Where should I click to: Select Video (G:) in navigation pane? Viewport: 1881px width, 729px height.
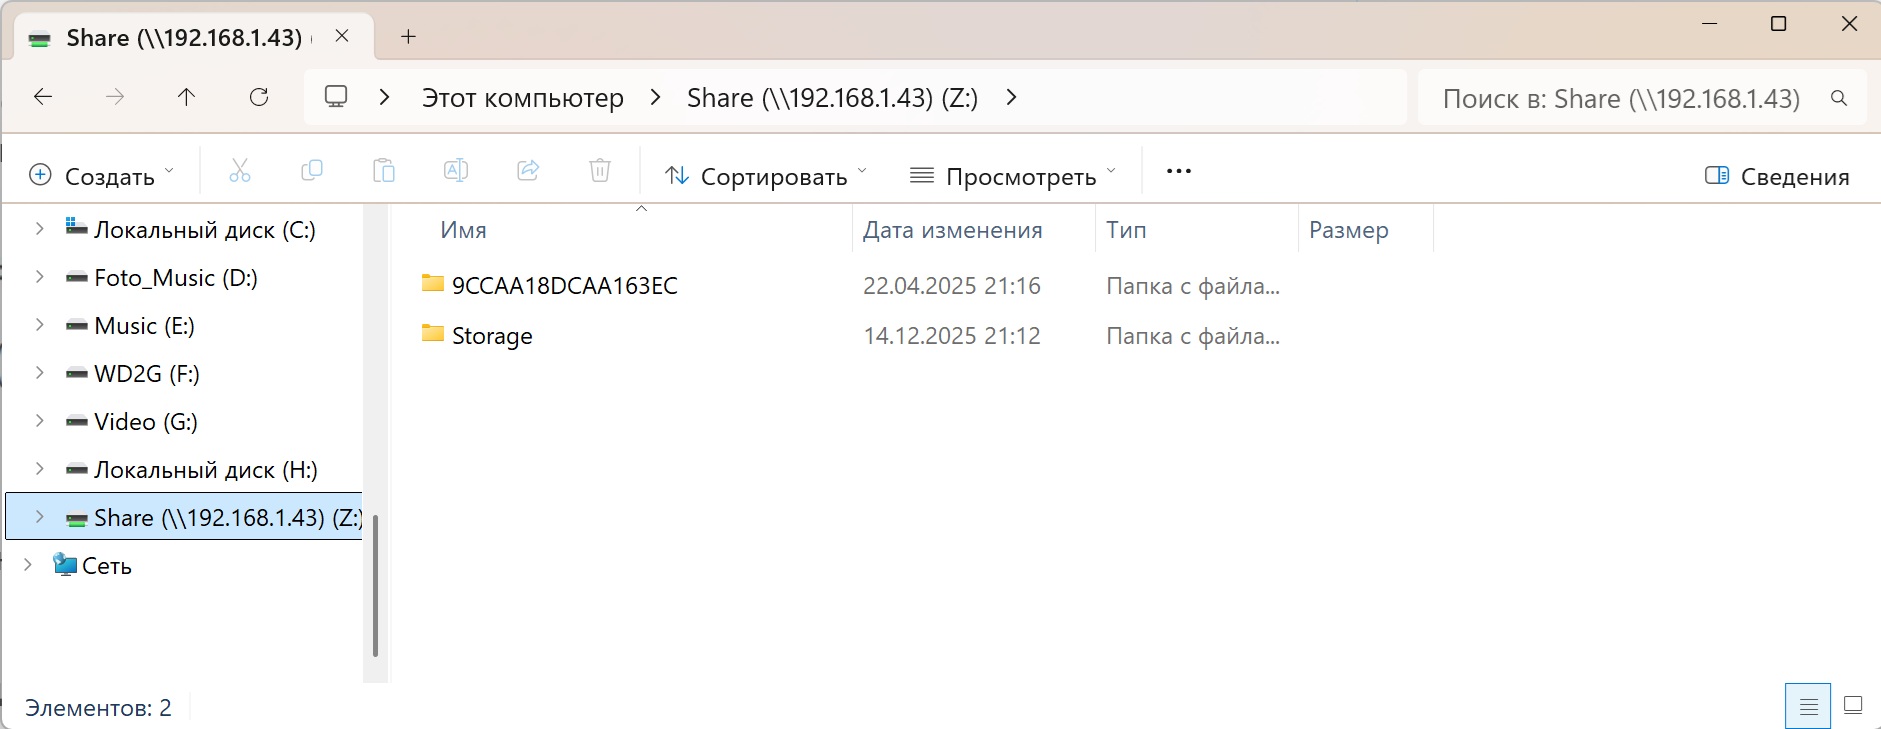coord(146,422)
